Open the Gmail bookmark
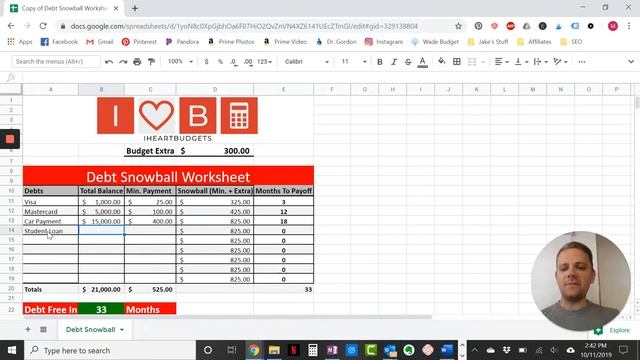 (100, 42)
